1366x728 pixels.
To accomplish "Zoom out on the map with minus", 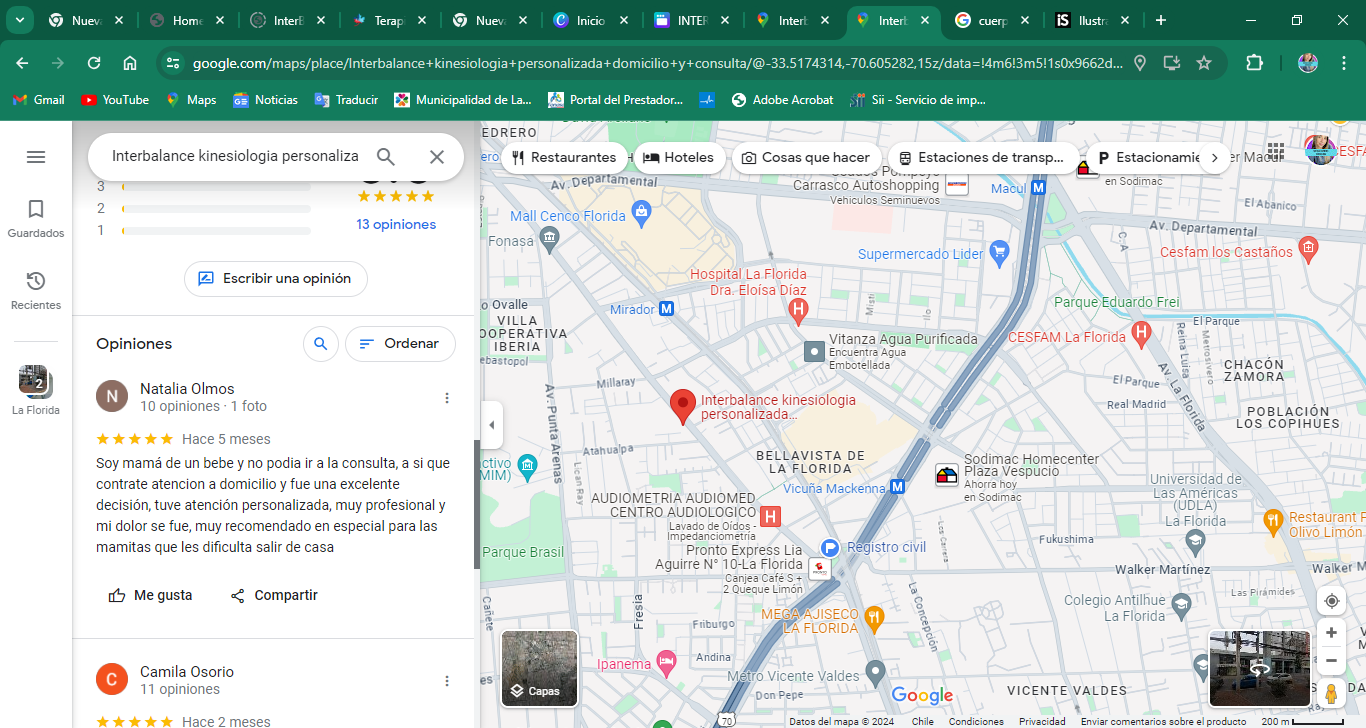I will click(1331, 661).
